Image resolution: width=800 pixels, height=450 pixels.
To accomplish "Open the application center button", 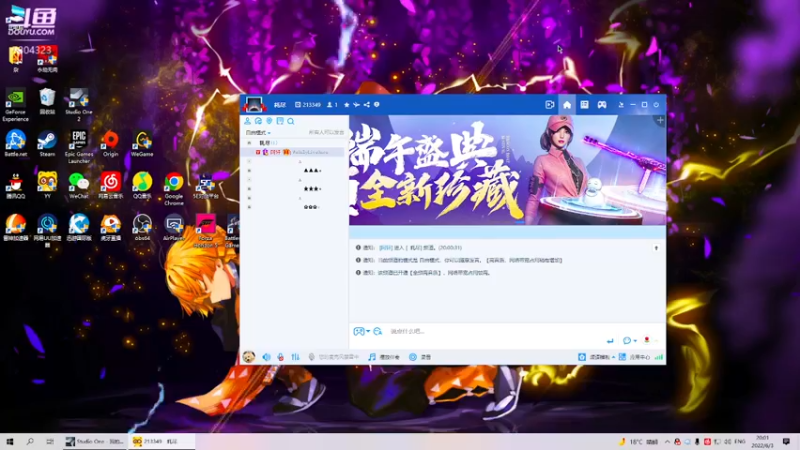I will [x=634, y=357].
